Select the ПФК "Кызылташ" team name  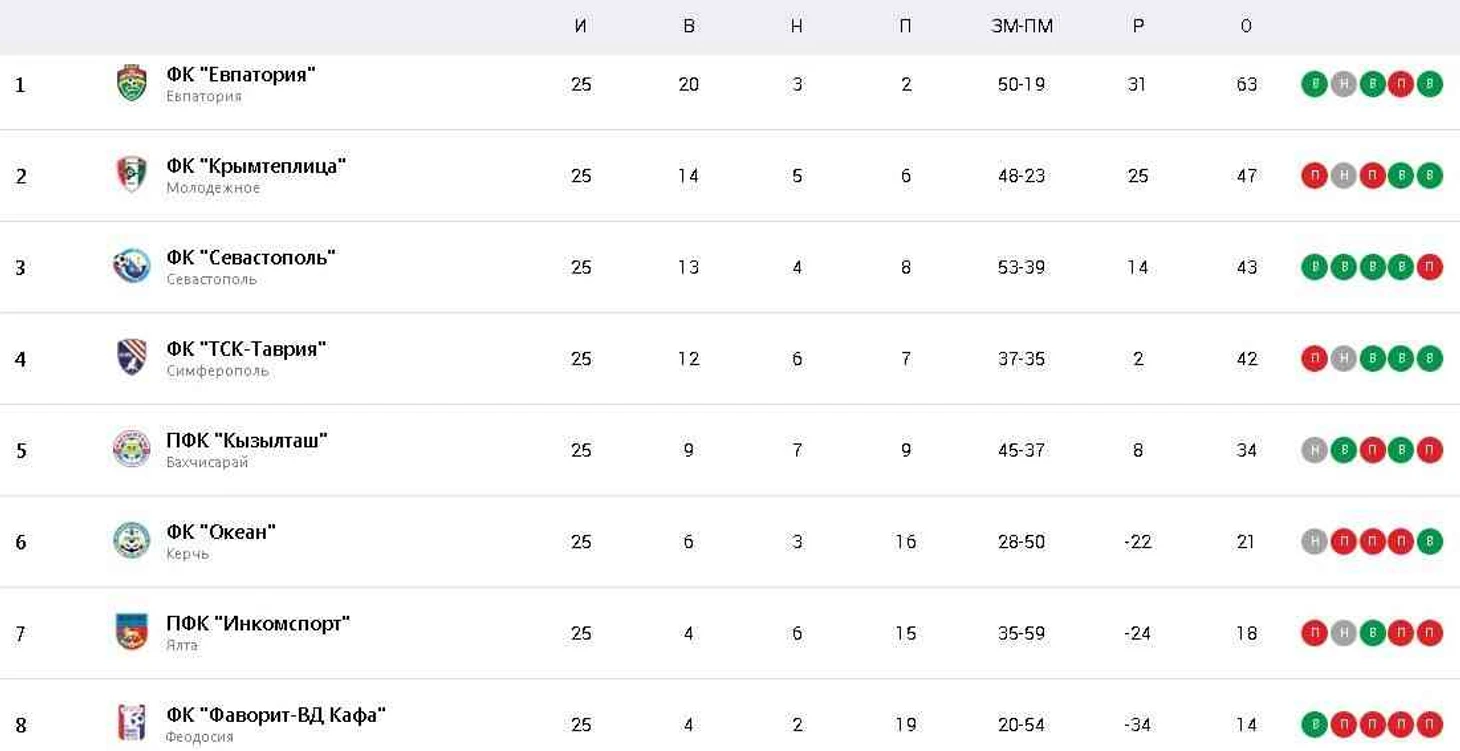click(x=247, y=440)
